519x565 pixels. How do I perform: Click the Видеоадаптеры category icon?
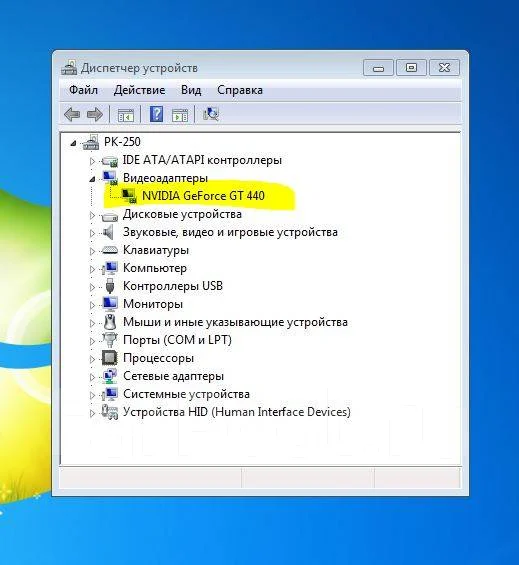tap(110, 178)
